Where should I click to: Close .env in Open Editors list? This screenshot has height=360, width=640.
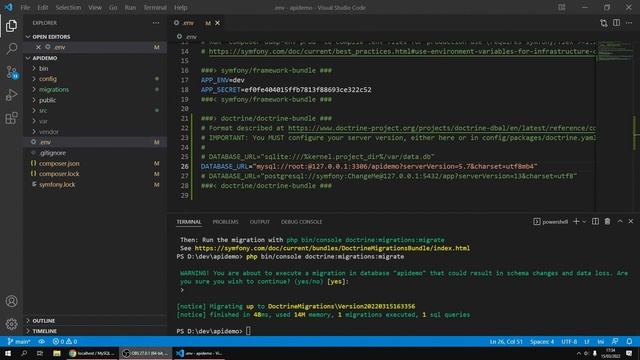click(x=38, y=47)
